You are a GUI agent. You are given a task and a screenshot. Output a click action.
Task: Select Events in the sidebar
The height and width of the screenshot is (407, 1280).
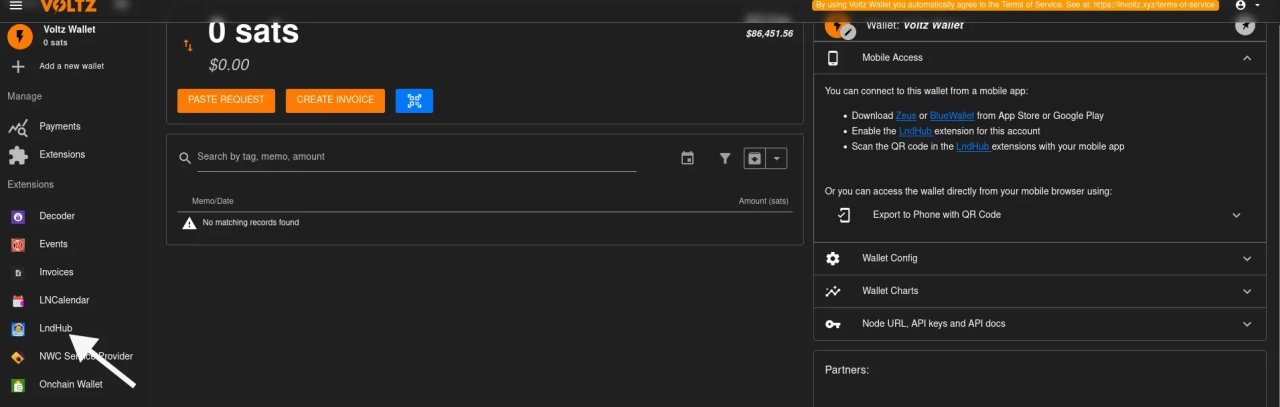point(54,244)
